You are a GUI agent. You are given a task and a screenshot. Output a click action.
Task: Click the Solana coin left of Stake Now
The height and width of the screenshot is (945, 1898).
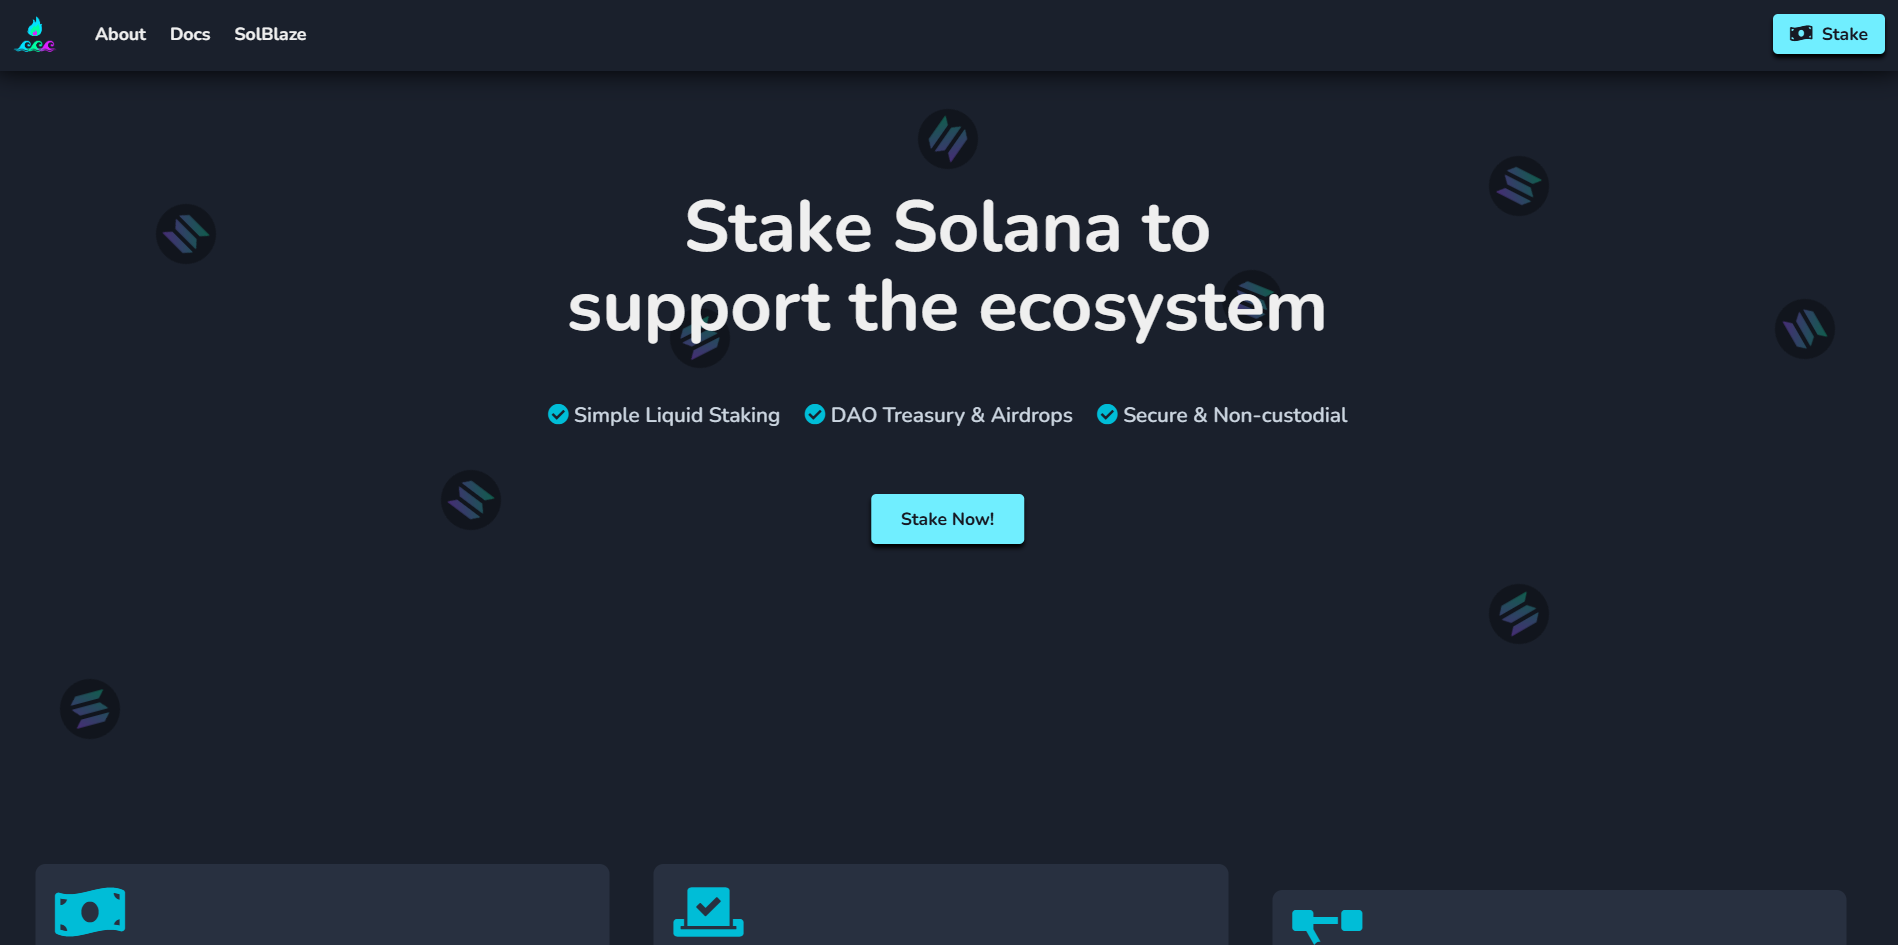tap(471, 500)
